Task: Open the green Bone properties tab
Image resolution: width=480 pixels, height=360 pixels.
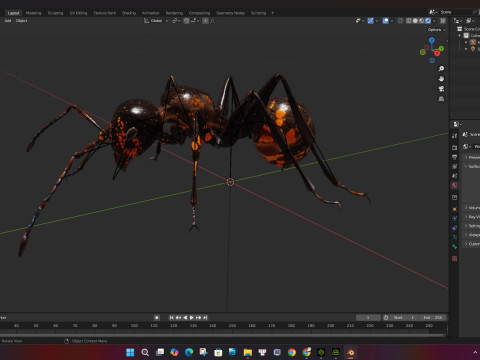Action: 454,246
